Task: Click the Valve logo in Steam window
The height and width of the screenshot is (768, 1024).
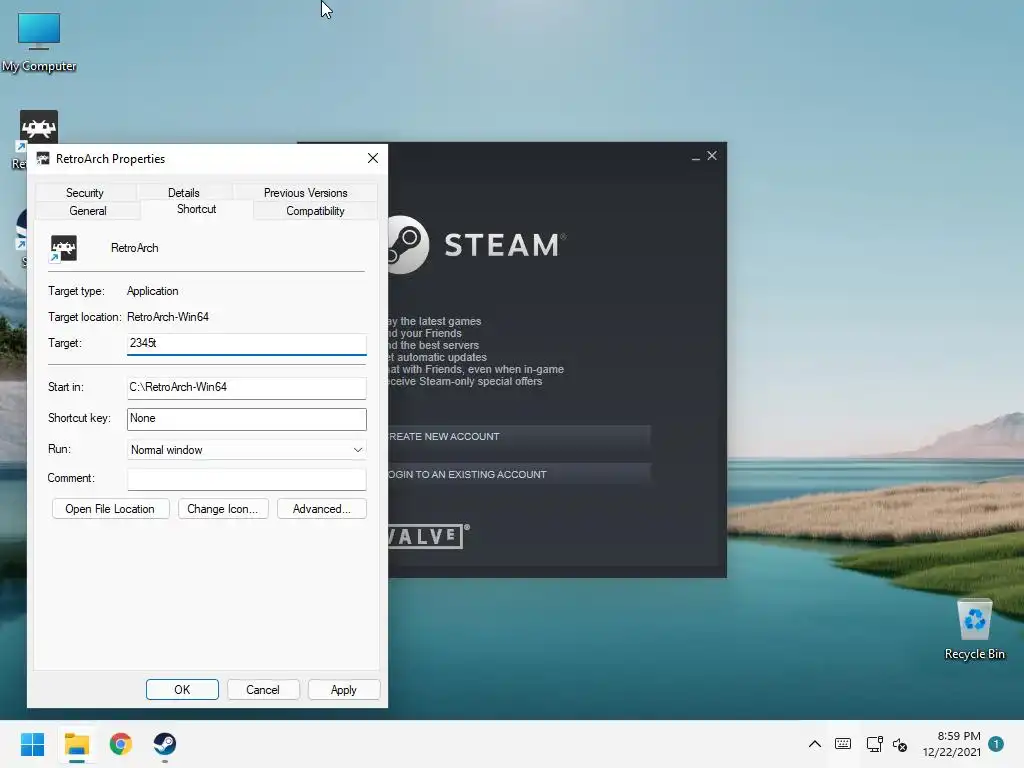Action: [x=428, y=536]
